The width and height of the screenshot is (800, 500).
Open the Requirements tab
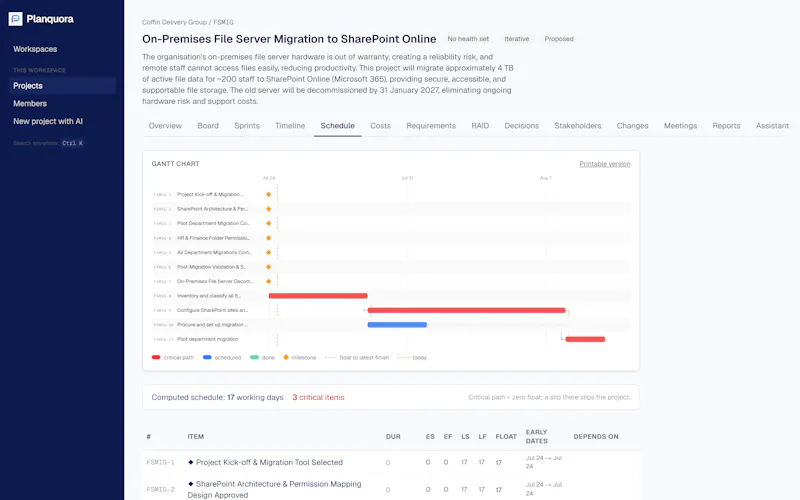coord(431,126)
